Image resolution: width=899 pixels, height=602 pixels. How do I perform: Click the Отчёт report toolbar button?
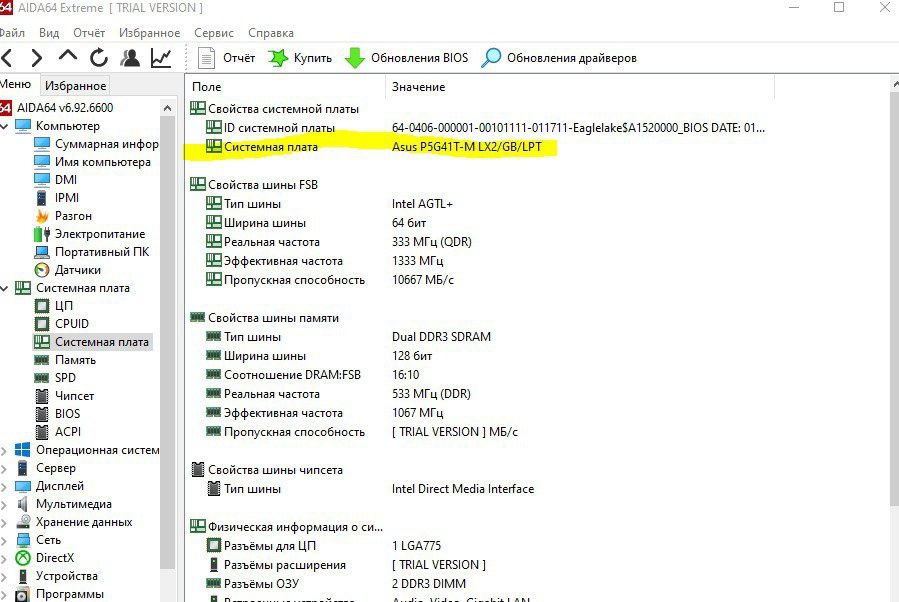pyautogui.click(x=226, y=58)
